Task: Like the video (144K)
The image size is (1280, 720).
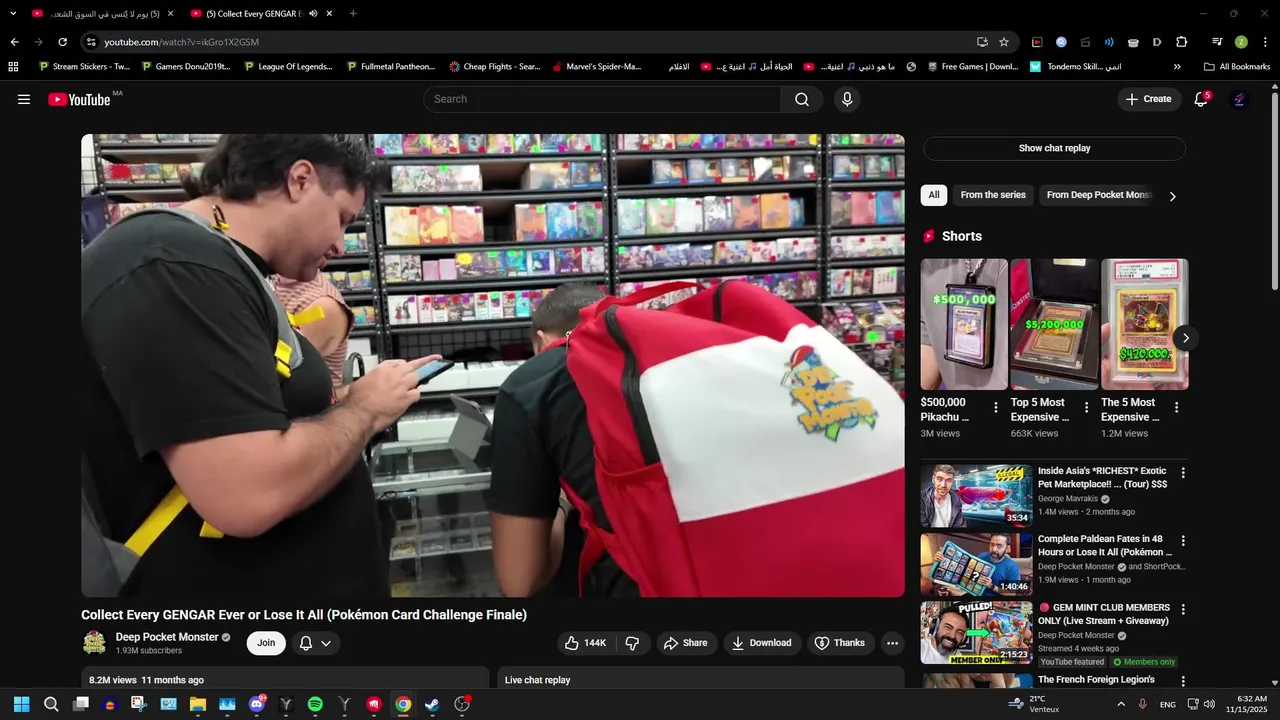Action: coord(586,643)
